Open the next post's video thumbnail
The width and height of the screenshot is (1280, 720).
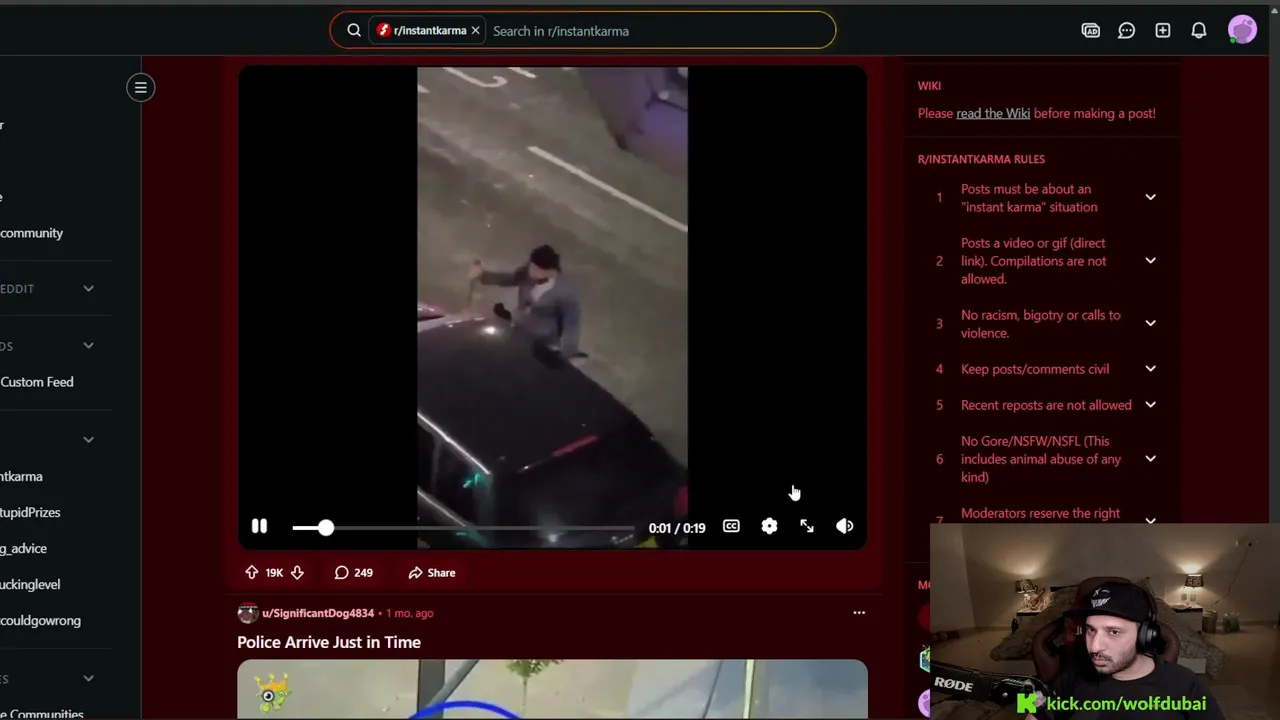552,689
